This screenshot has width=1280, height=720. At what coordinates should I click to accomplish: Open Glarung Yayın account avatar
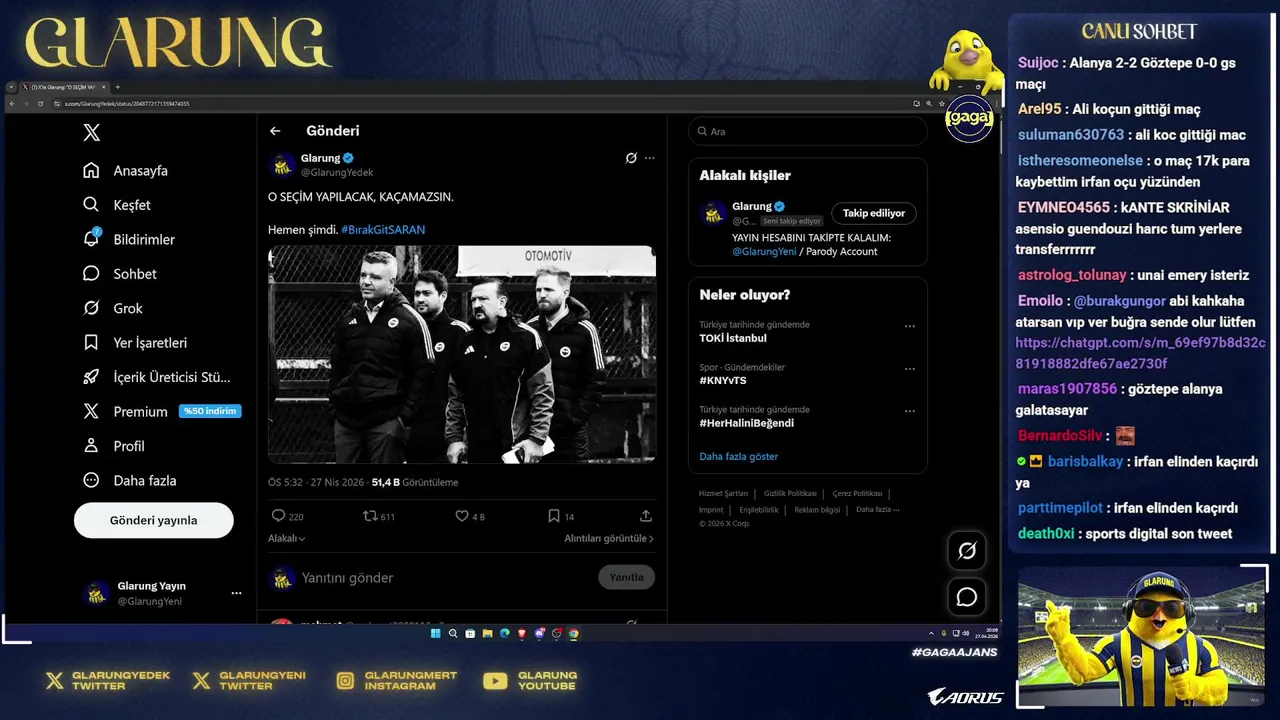click(x=96, y=593)
